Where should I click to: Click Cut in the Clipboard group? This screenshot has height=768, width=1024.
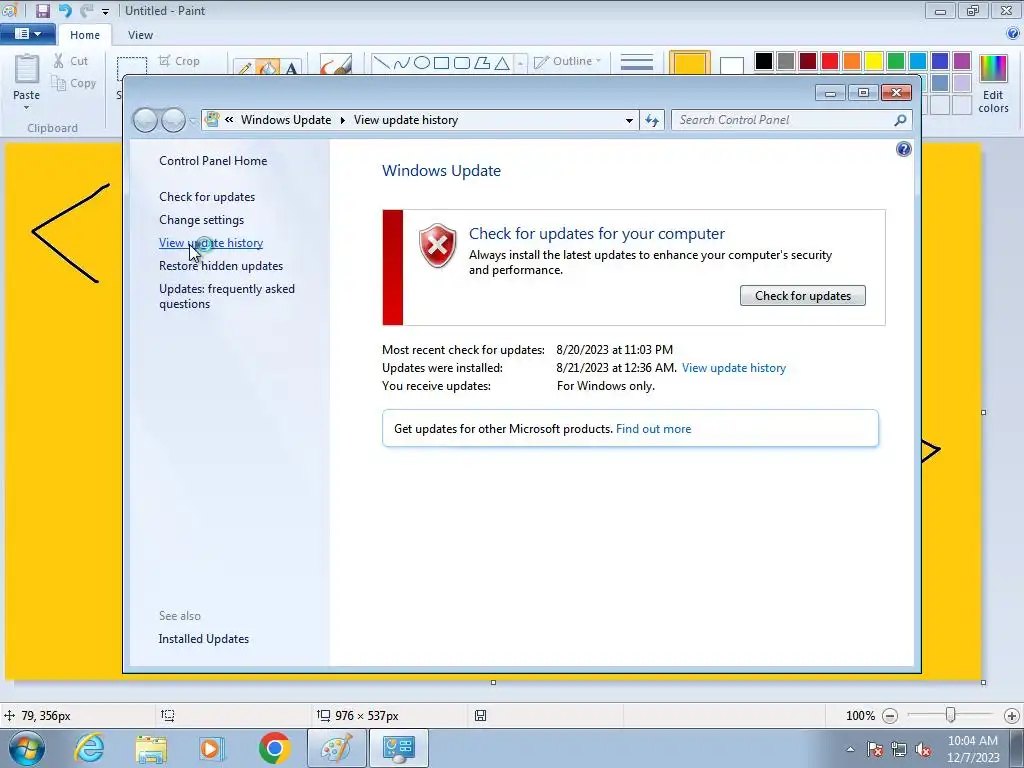click(71, 61)
